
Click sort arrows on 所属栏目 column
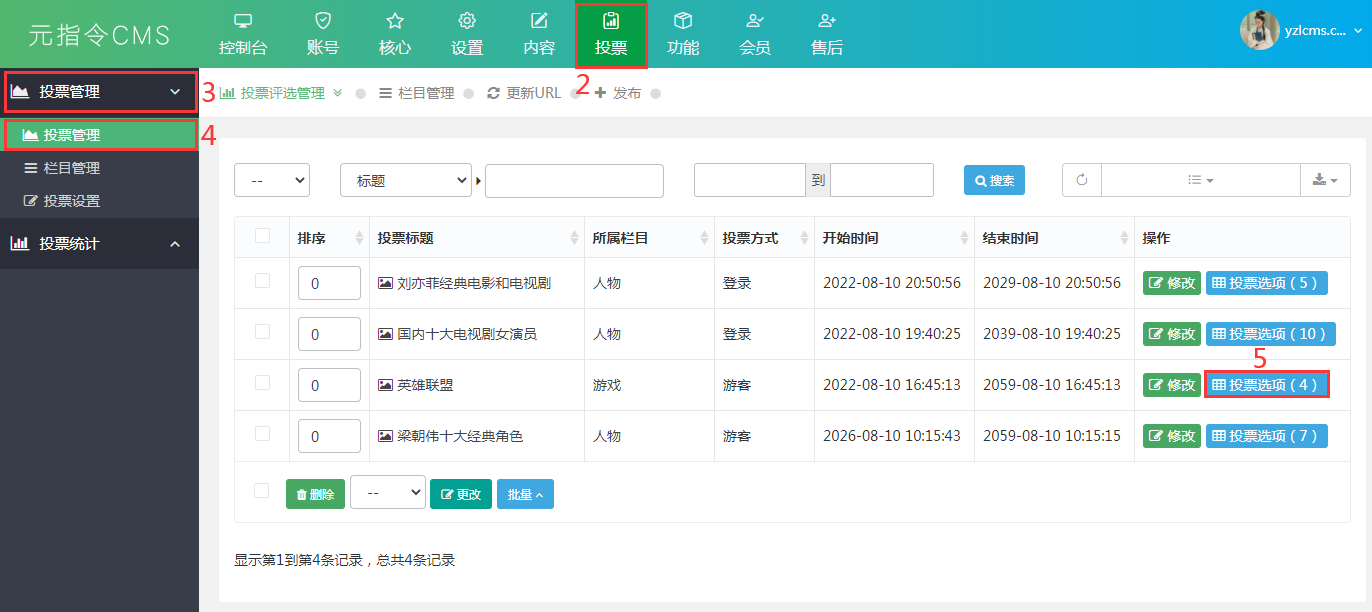[704, 238]
